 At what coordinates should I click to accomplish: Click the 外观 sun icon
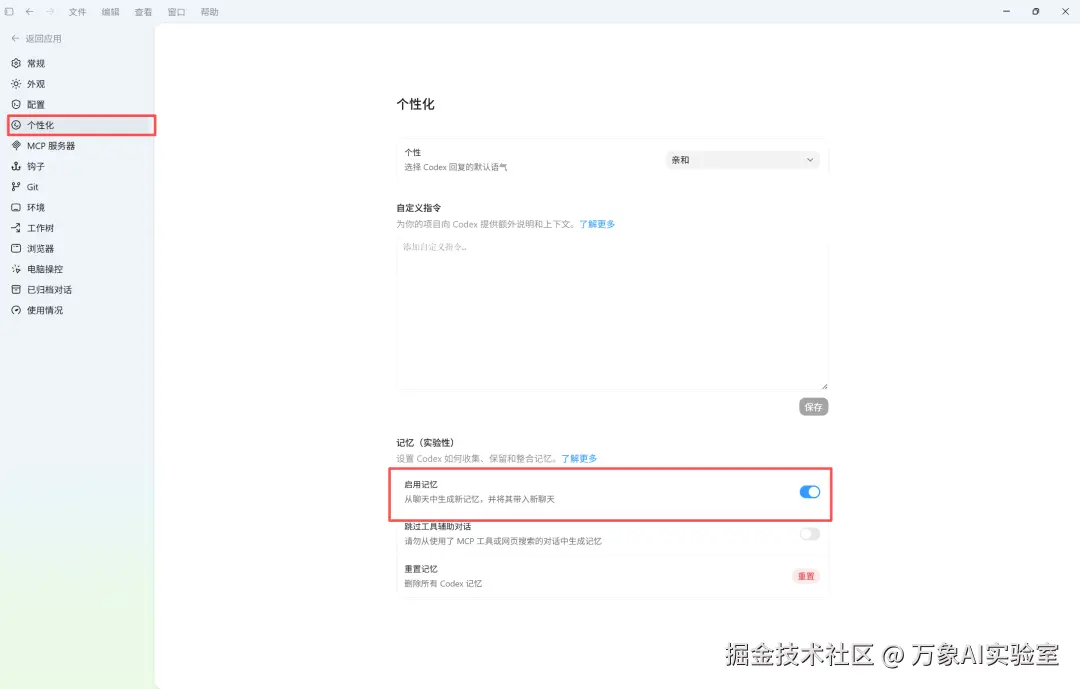click(16, 84)
